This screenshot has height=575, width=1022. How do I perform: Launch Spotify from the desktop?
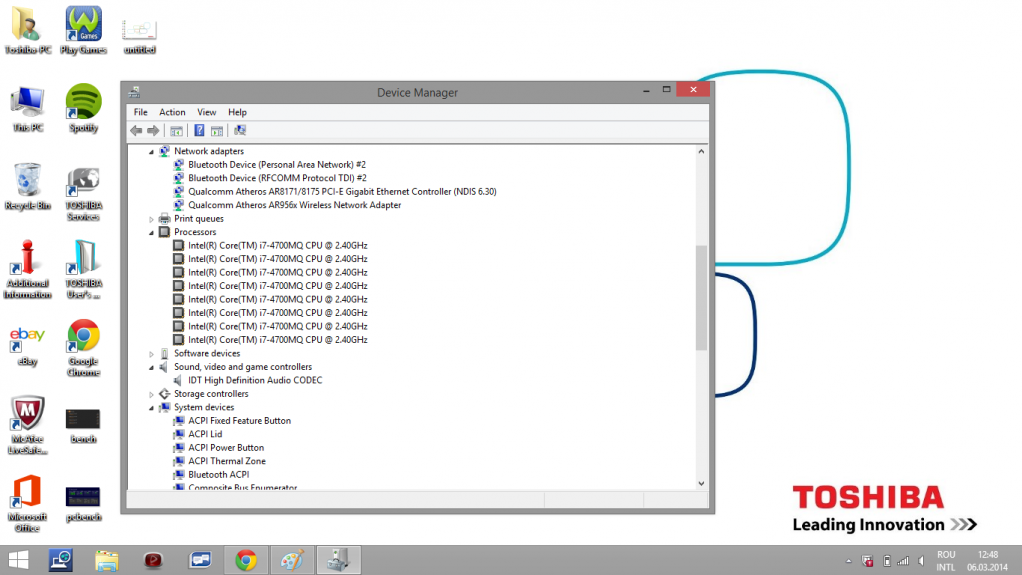(83, 108)
